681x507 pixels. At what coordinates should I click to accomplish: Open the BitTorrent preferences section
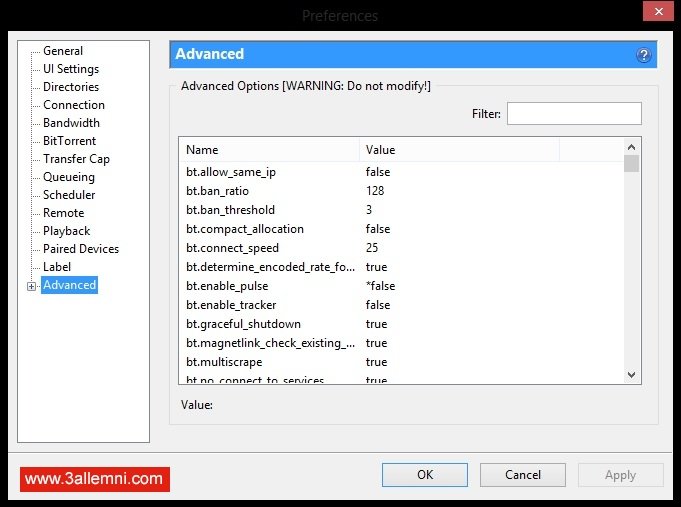tap(70, 141)
